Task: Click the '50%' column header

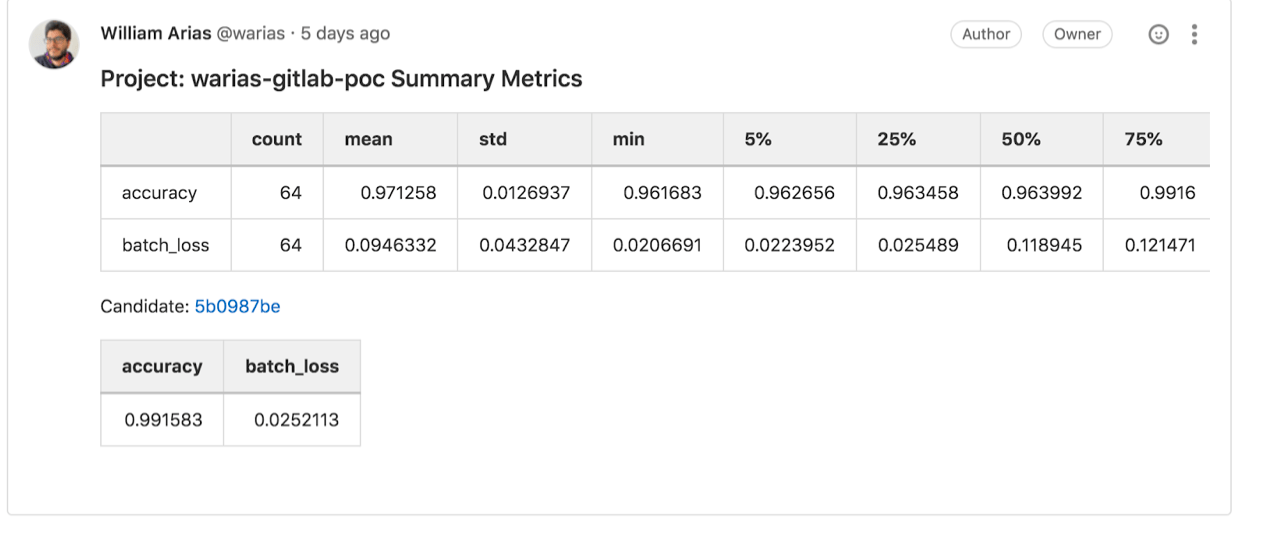Action: tap(1021, 140)
